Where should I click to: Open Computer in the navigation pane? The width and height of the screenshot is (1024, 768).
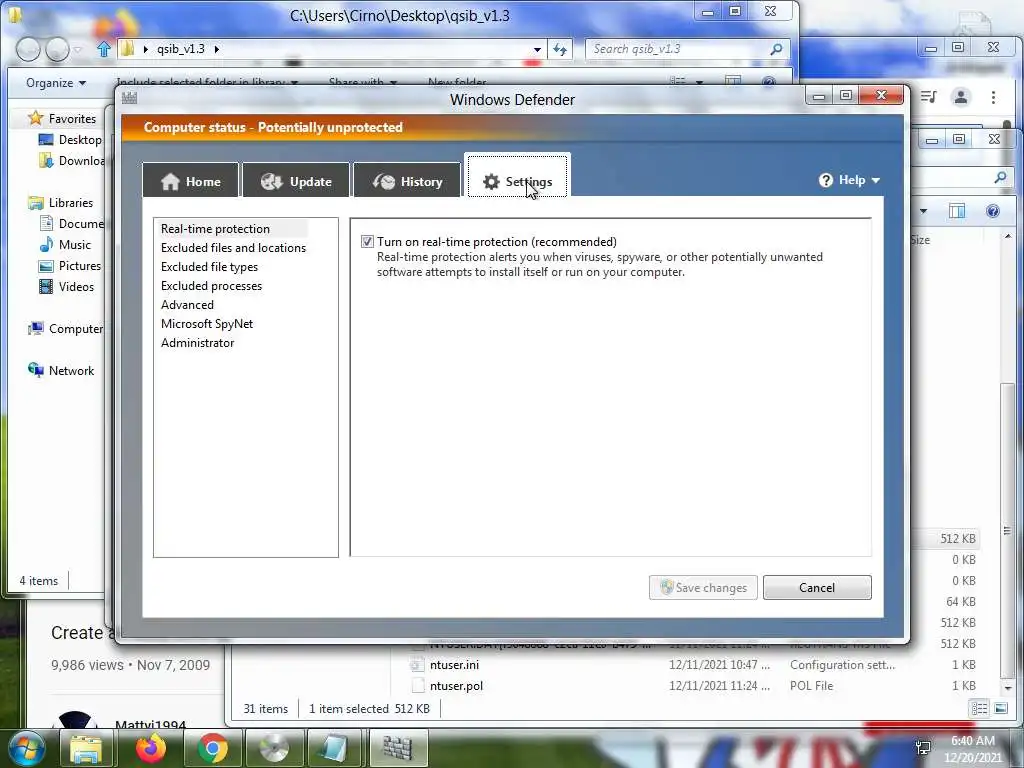click(x=65, y=328)
